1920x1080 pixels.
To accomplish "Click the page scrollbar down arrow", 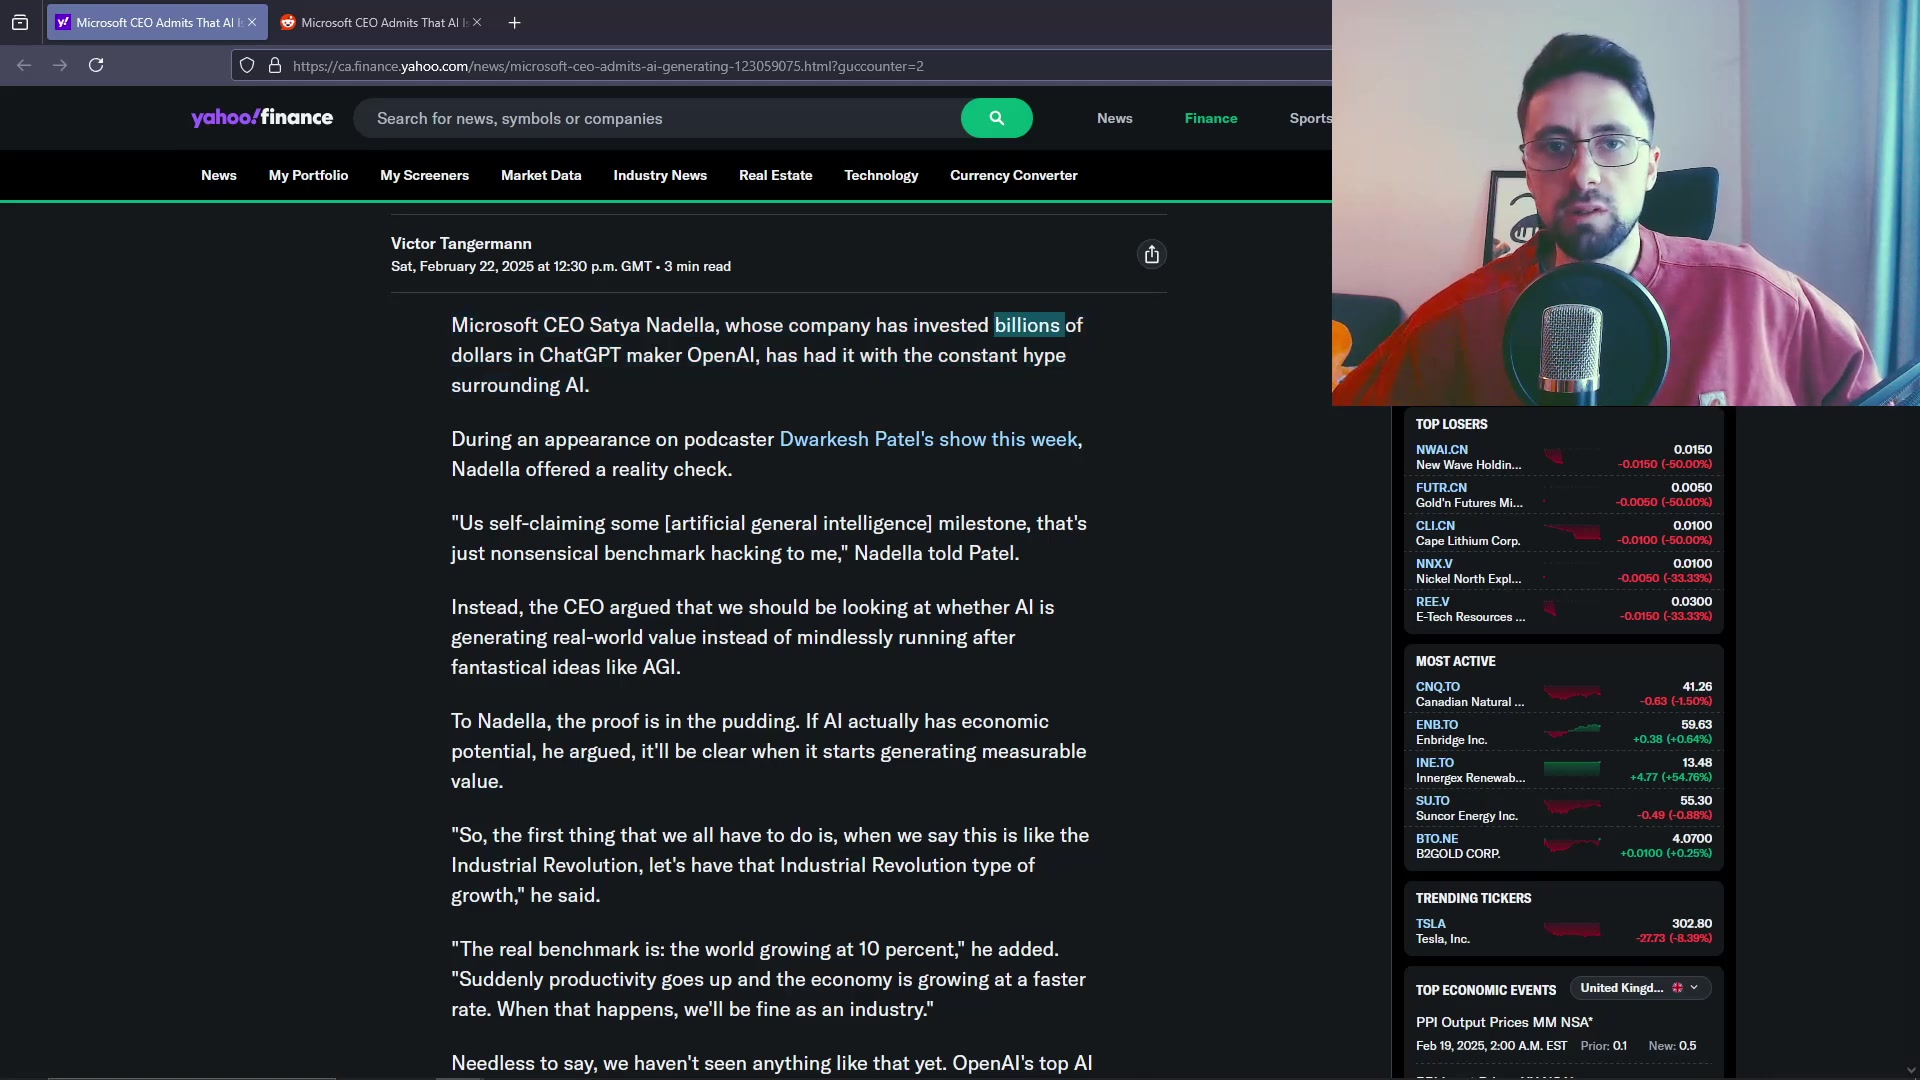I will pyautogui.click(x=1910, y=1070).
